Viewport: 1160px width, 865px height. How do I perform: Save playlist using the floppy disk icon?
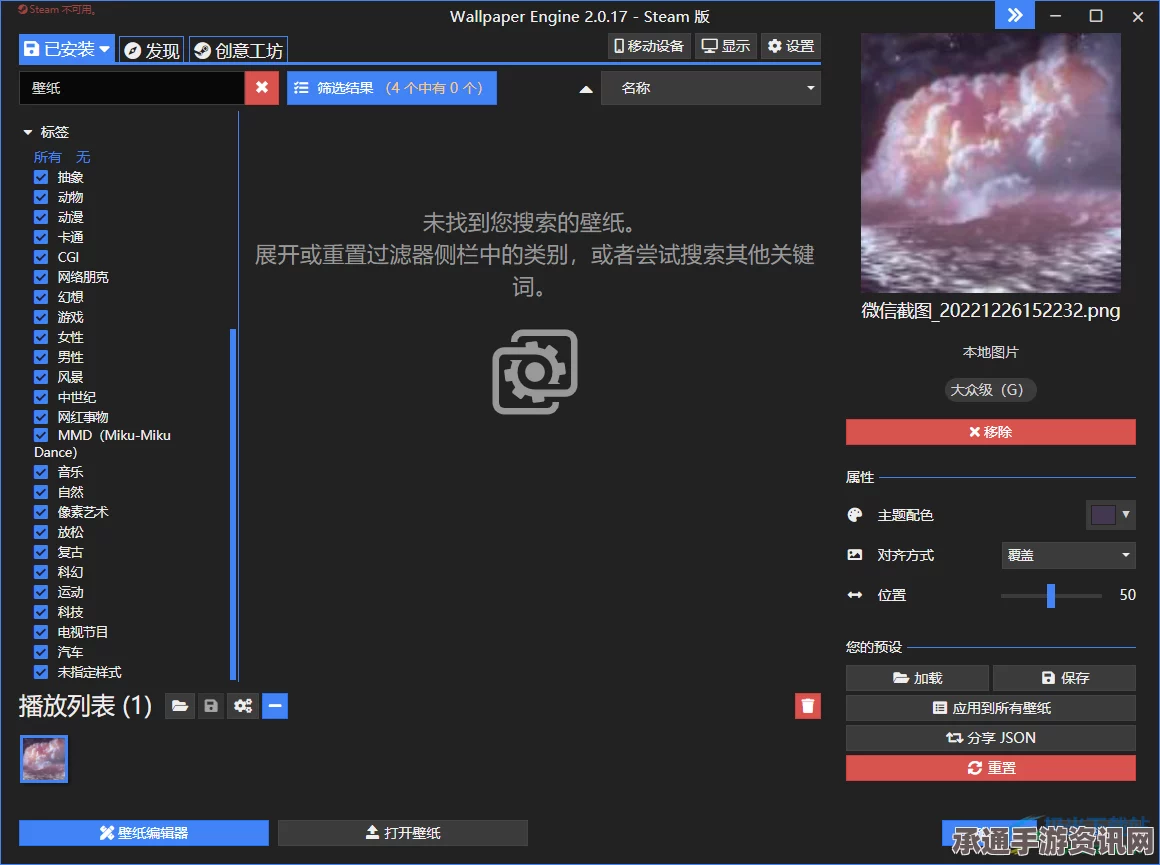point(211,706)
